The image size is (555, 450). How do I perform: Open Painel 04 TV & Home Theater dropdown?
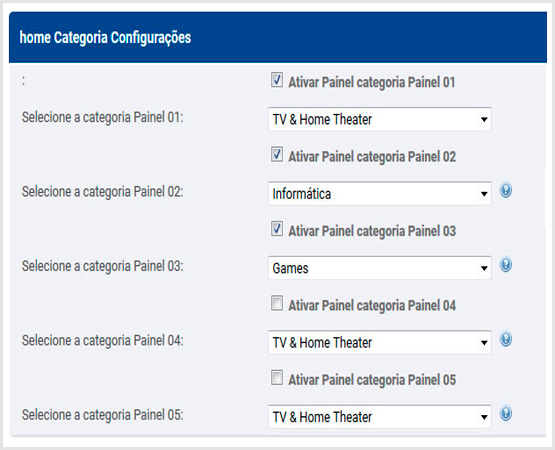[379, 342]
